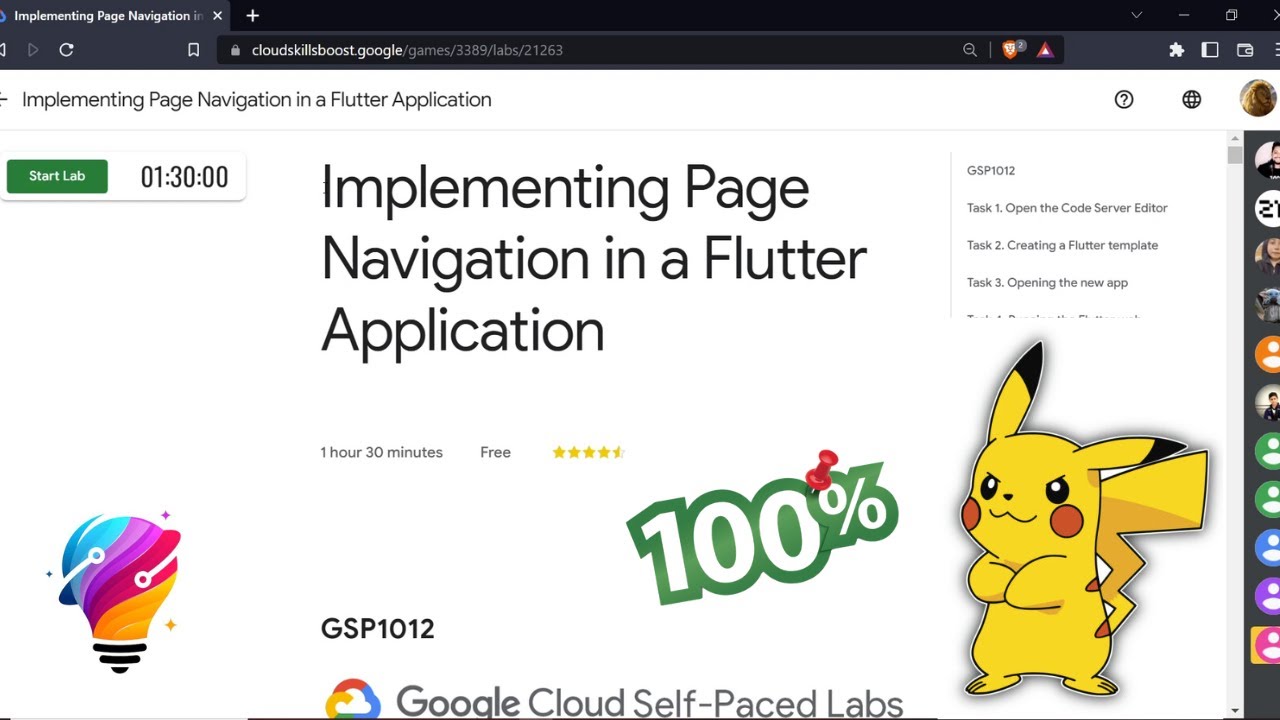Go to Task 1. Open the Code Server Editor
This screenshot has width=1280, height=720.
(1067, 208)
